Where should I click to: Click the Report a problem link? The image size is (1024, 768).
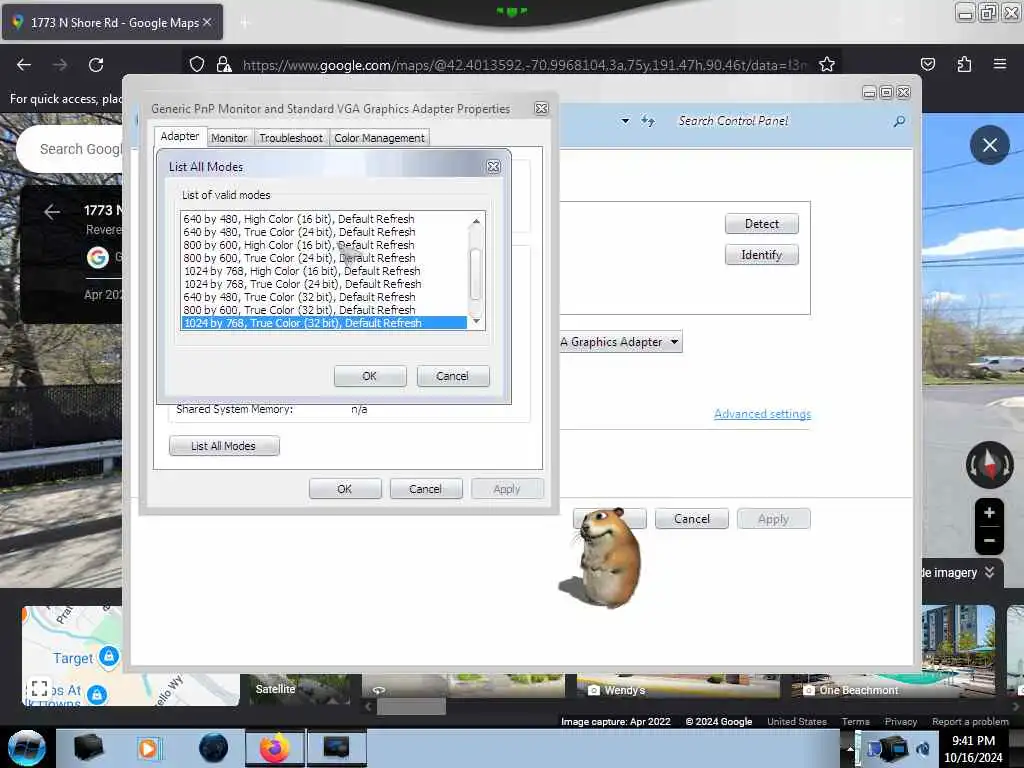[x=970, y=722]
